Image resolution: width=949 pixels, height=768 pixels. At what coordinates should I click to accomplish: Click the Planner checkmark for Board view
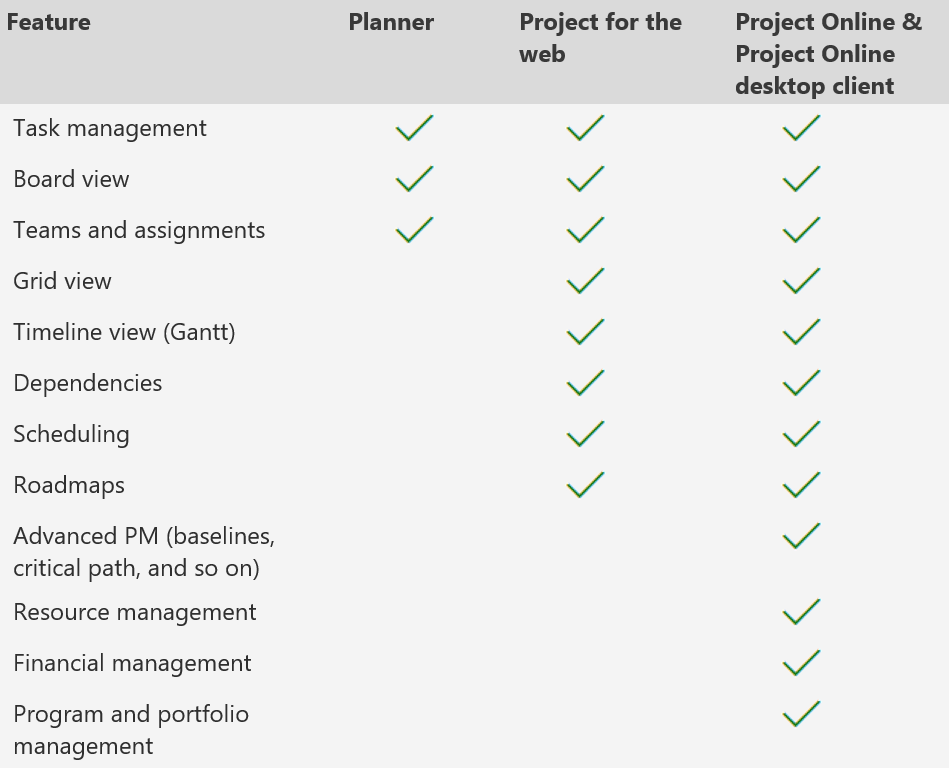[415, 179]
